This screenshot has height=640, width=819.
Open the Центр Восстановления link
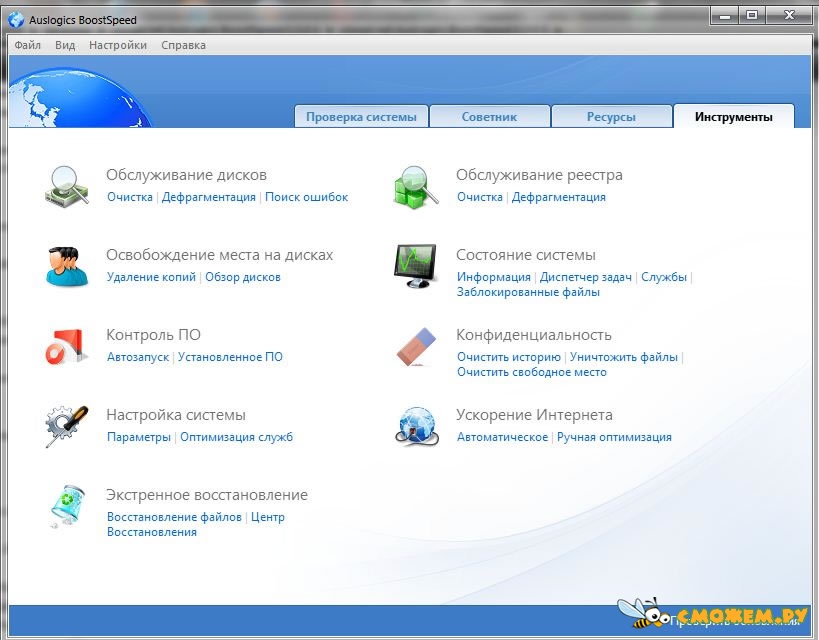196,525
